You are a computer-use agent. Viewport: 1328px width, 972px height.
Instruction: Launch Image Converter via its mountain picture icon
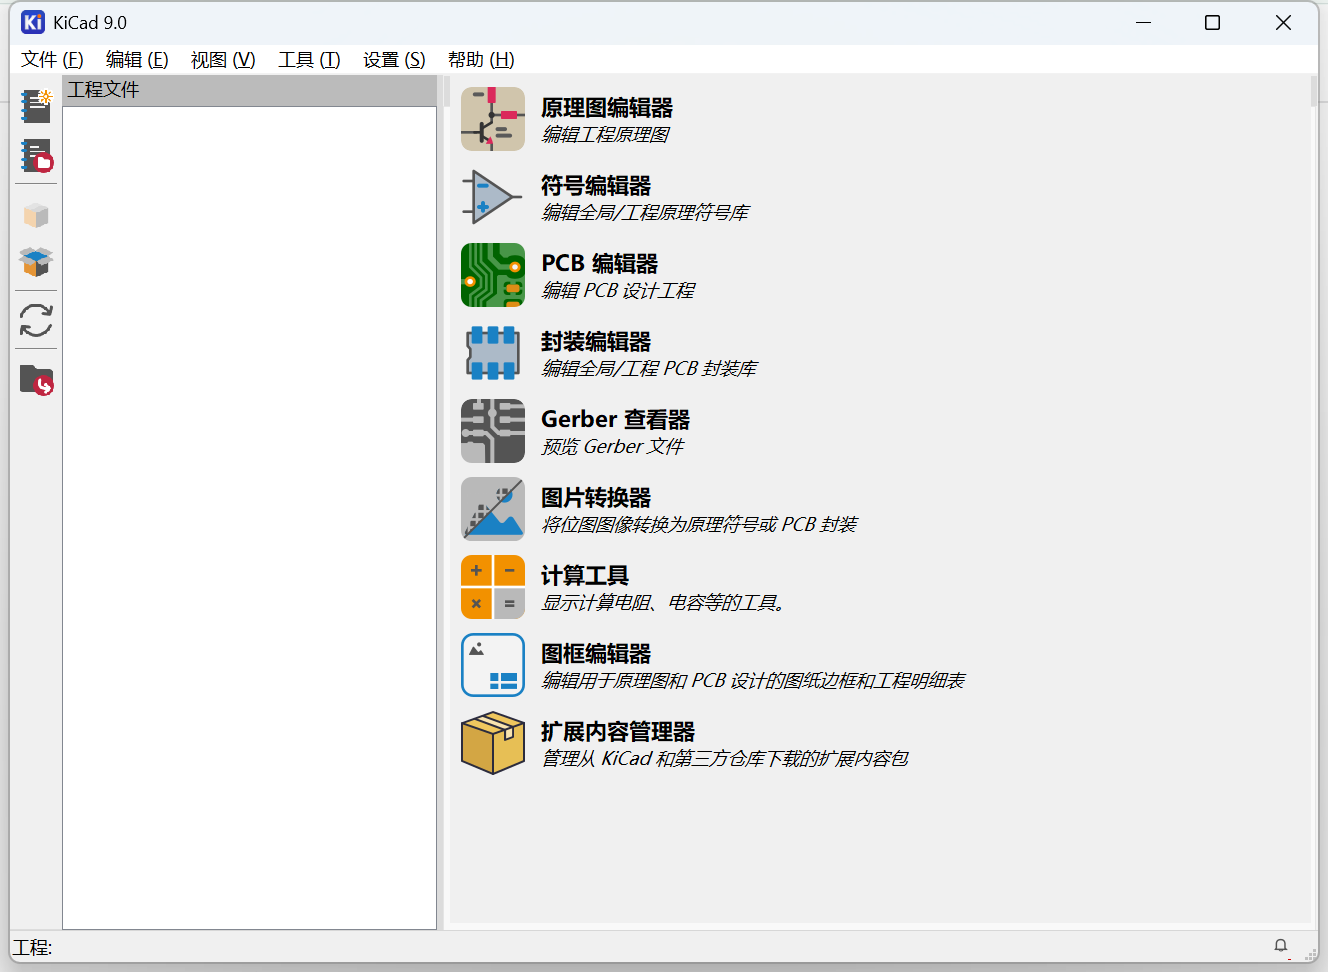point(493,509)
